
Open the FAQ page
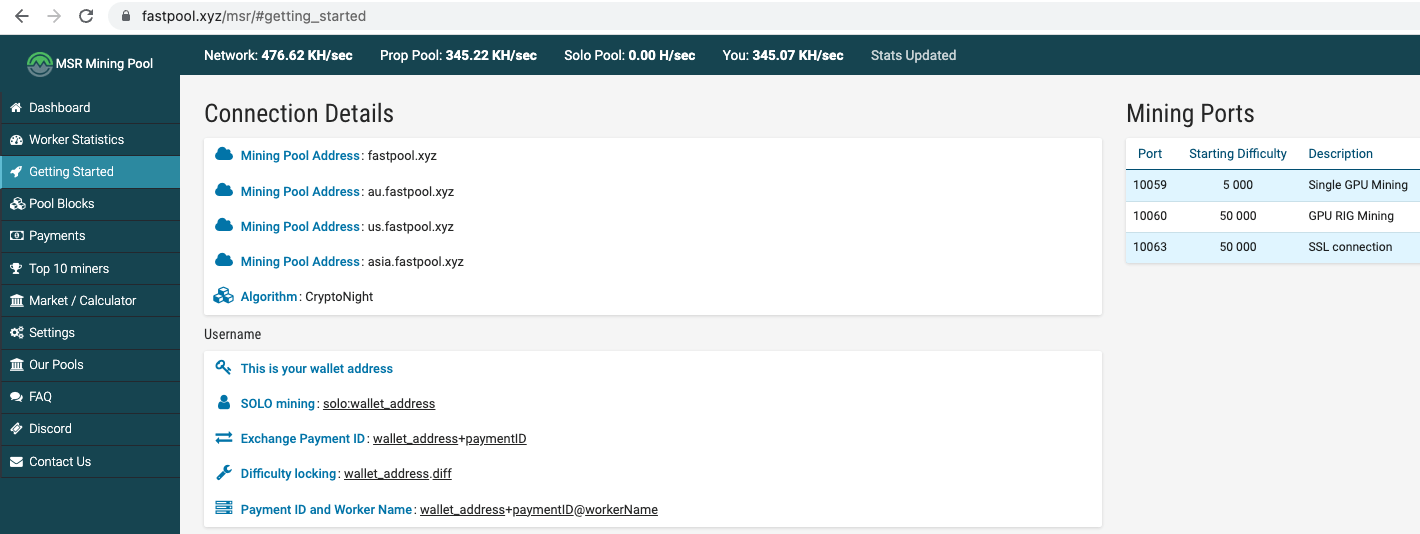90,397
